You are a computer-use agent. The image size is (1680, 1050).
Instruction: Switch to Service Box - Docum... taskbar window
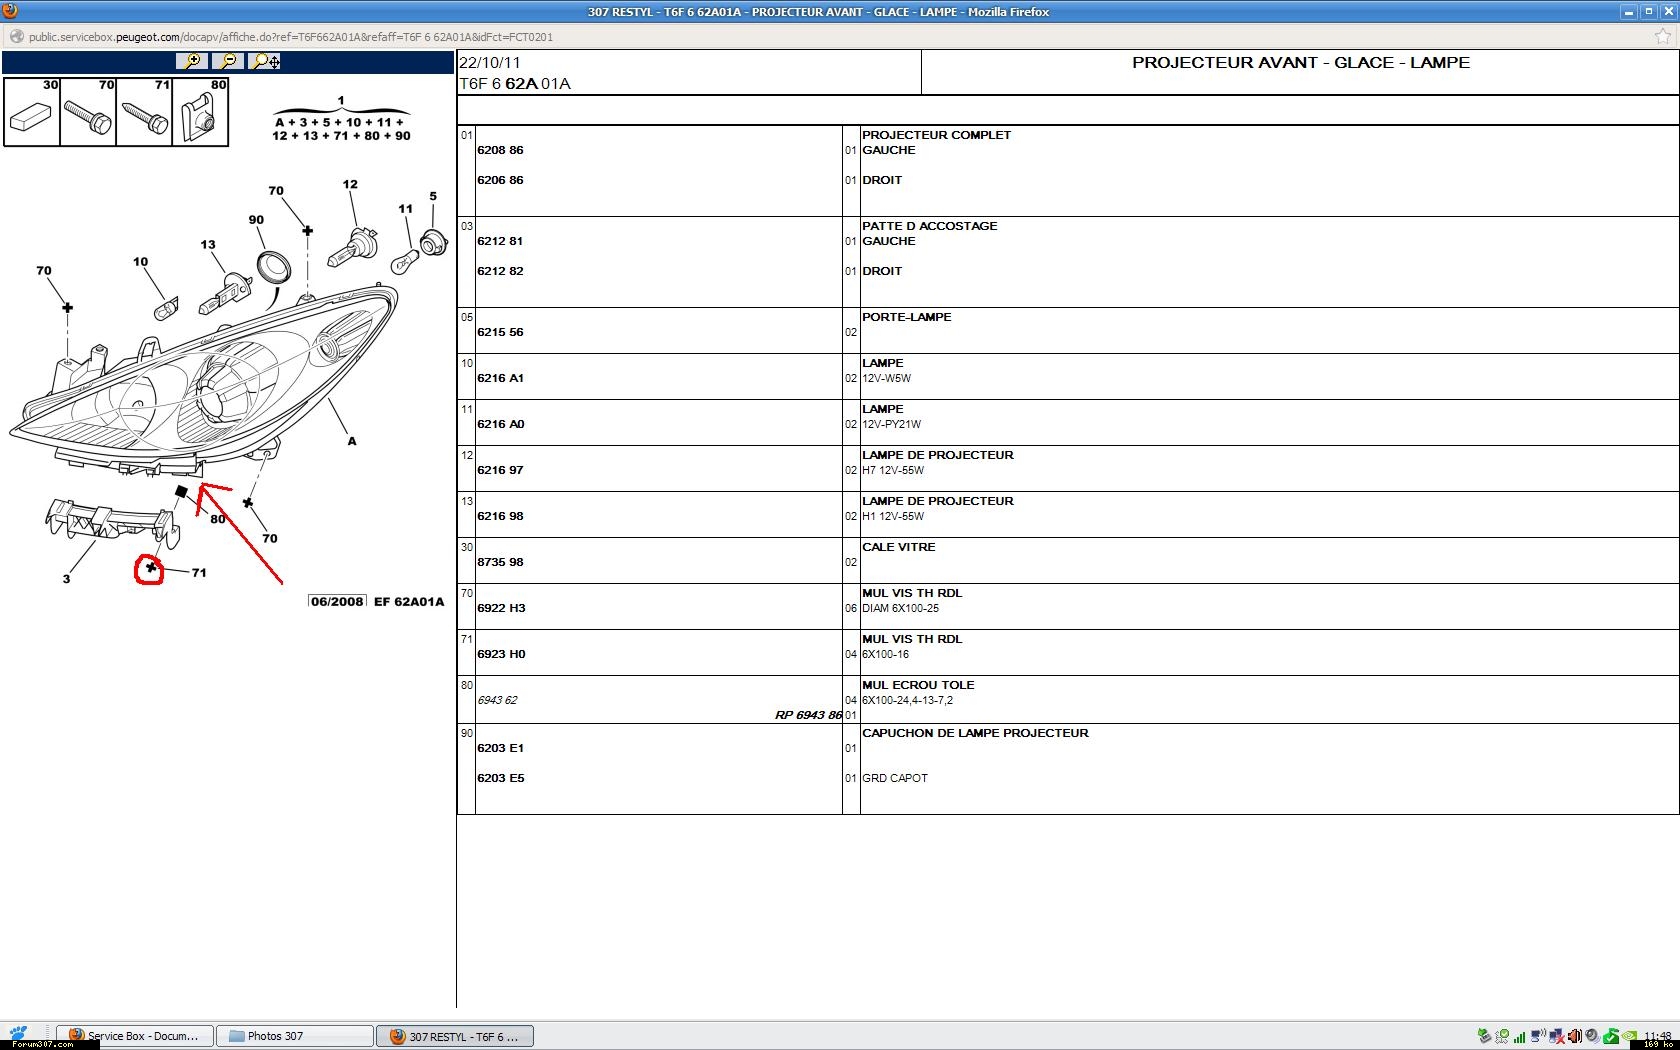(135, 1036)
